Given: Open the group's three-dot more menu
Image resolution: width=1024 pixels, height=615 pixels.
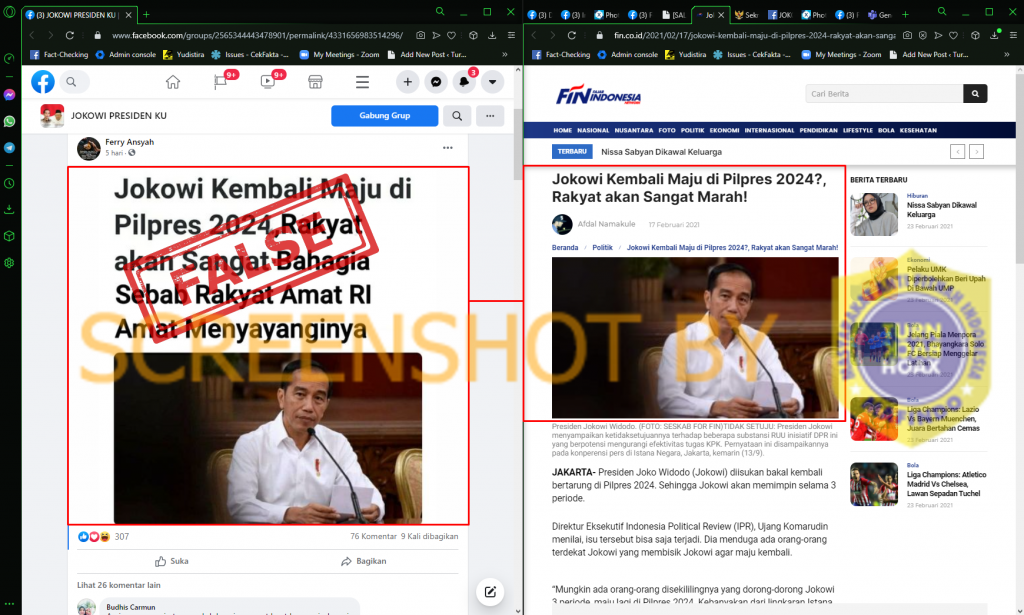Looking at the screenshot, I should coord(490,116).
